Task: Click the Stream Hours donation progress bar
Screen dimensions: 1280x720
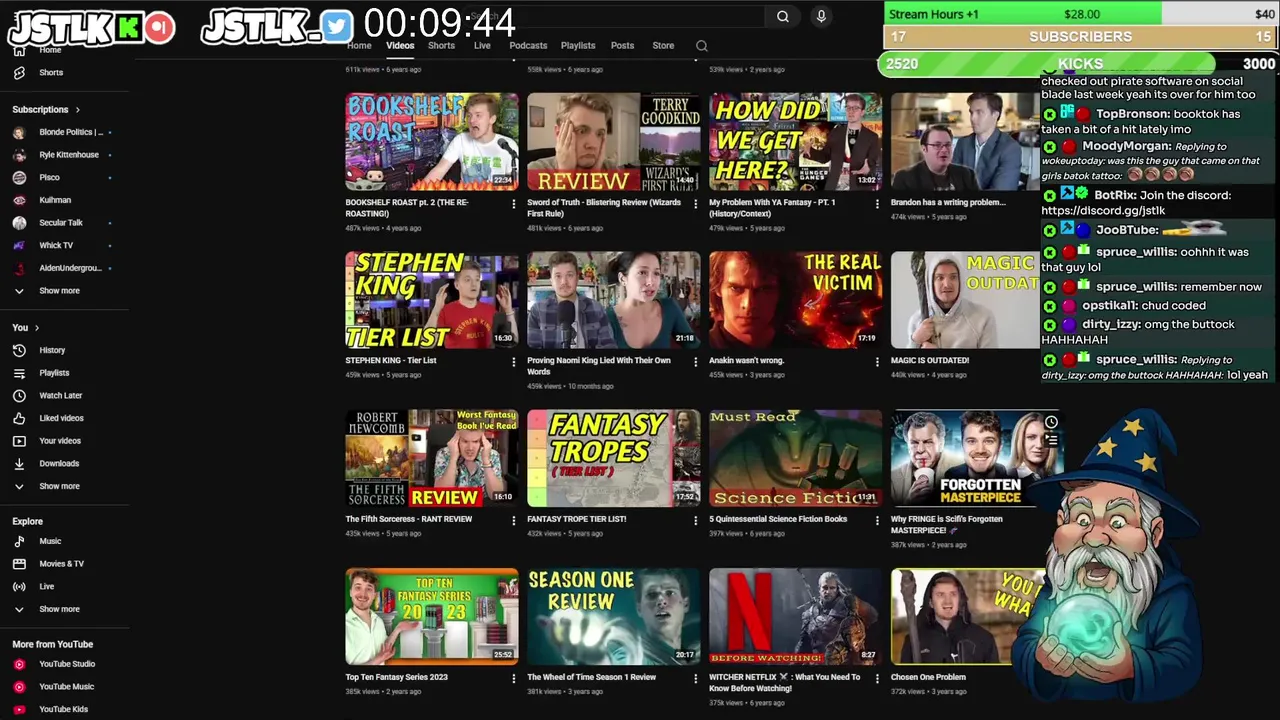Action: (x=1080, y=14)
